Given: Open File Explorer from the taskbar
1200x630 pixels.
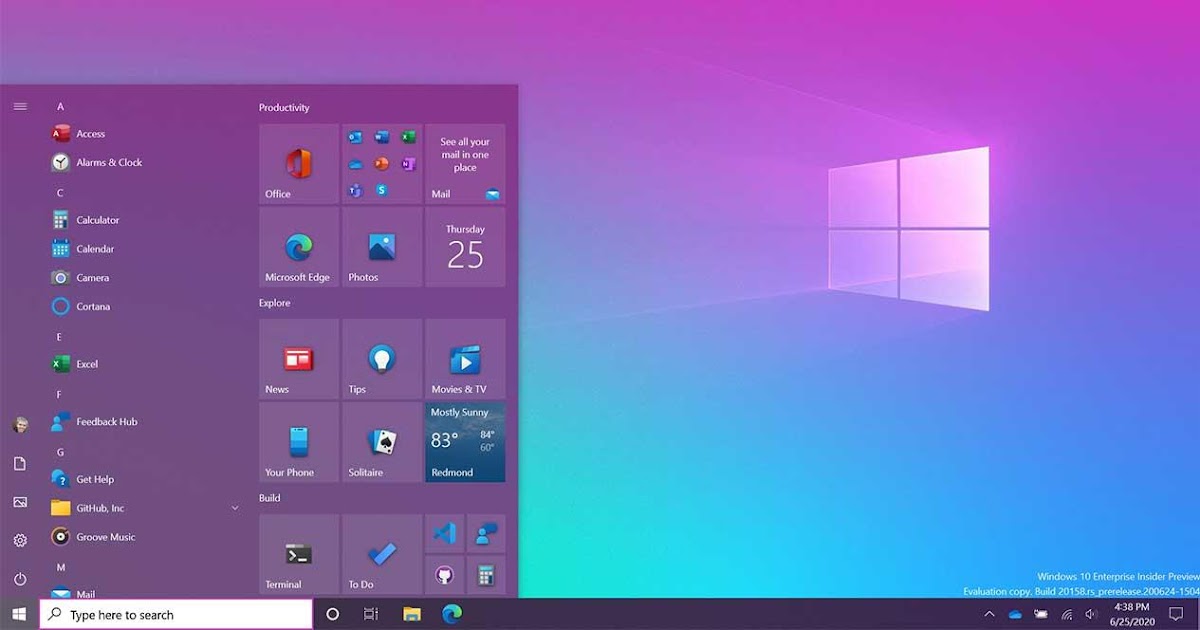Looking at the screenshot, I should click(410, 614).
